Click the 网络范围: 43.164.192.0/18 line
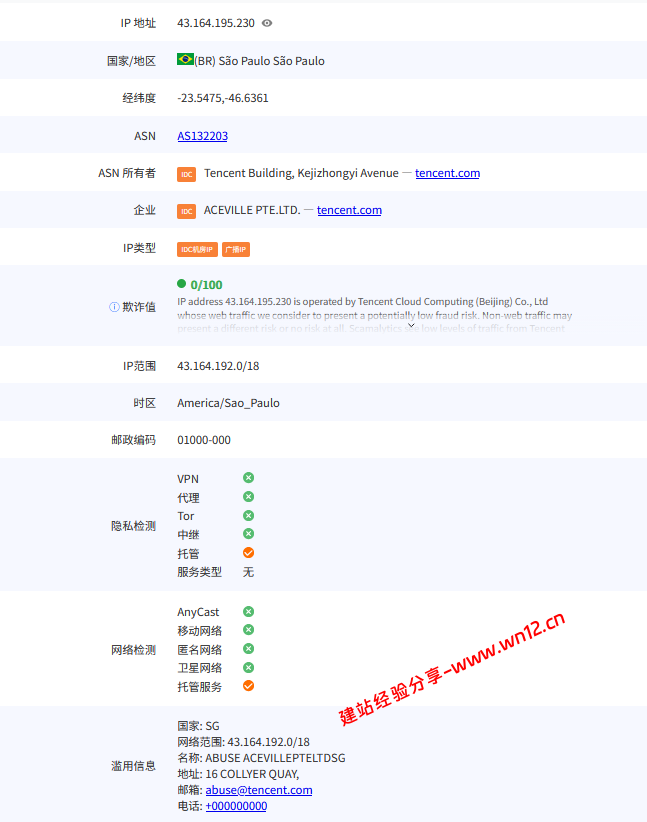The height and width of the screenshot is (822, 647). click(x=243, y=742)
